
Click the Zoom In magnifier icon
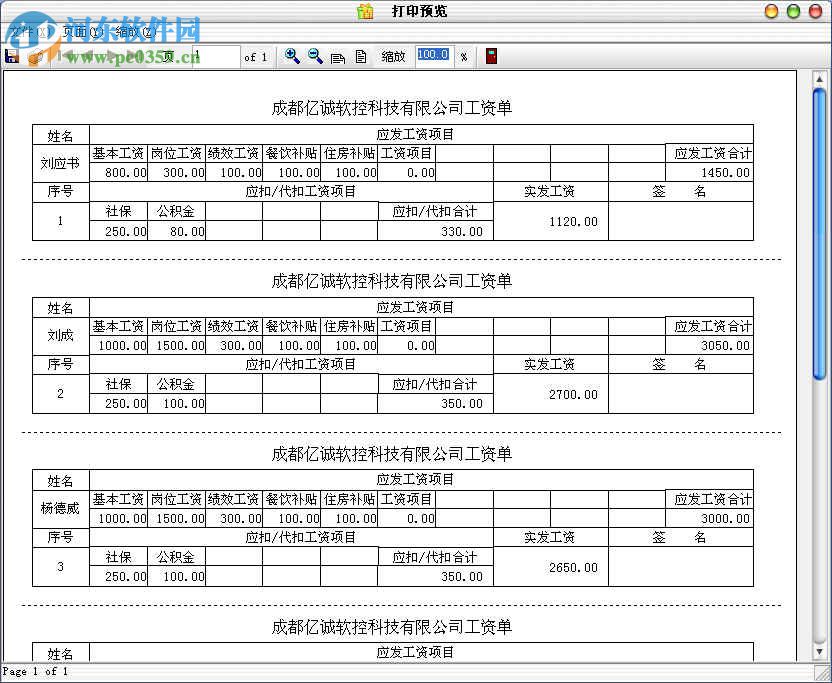click(x=293, y=56)
